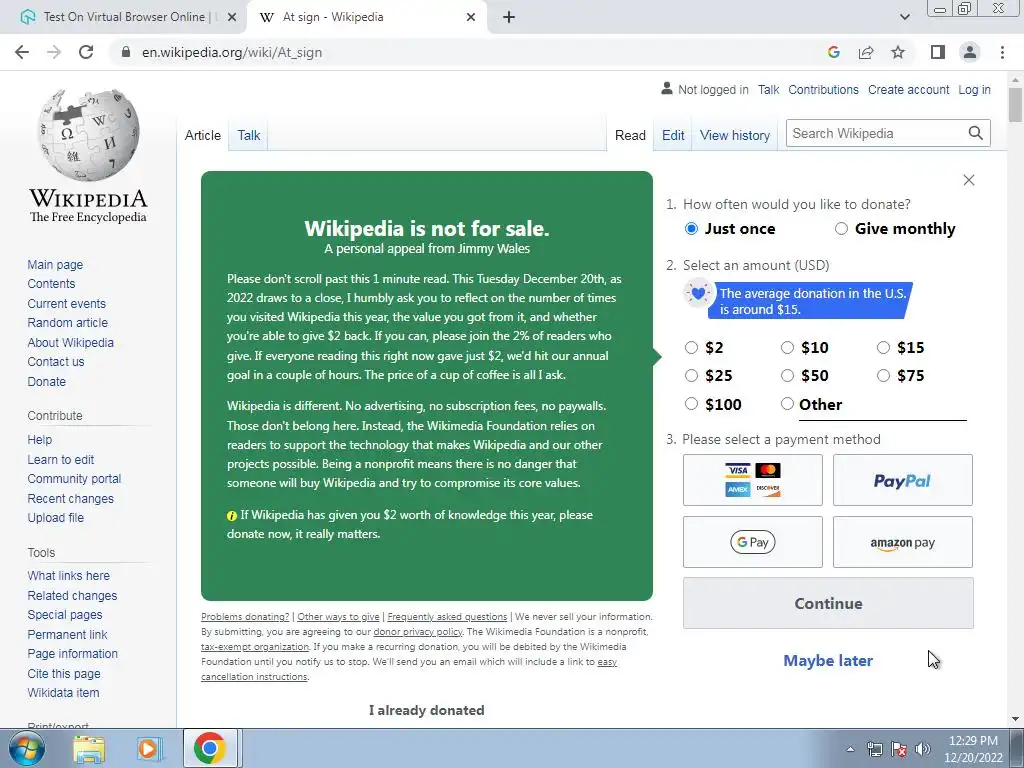Choose PayPal payment method
The height and width of the screenshot is (768, 1024).
click(x=903, y=480)
